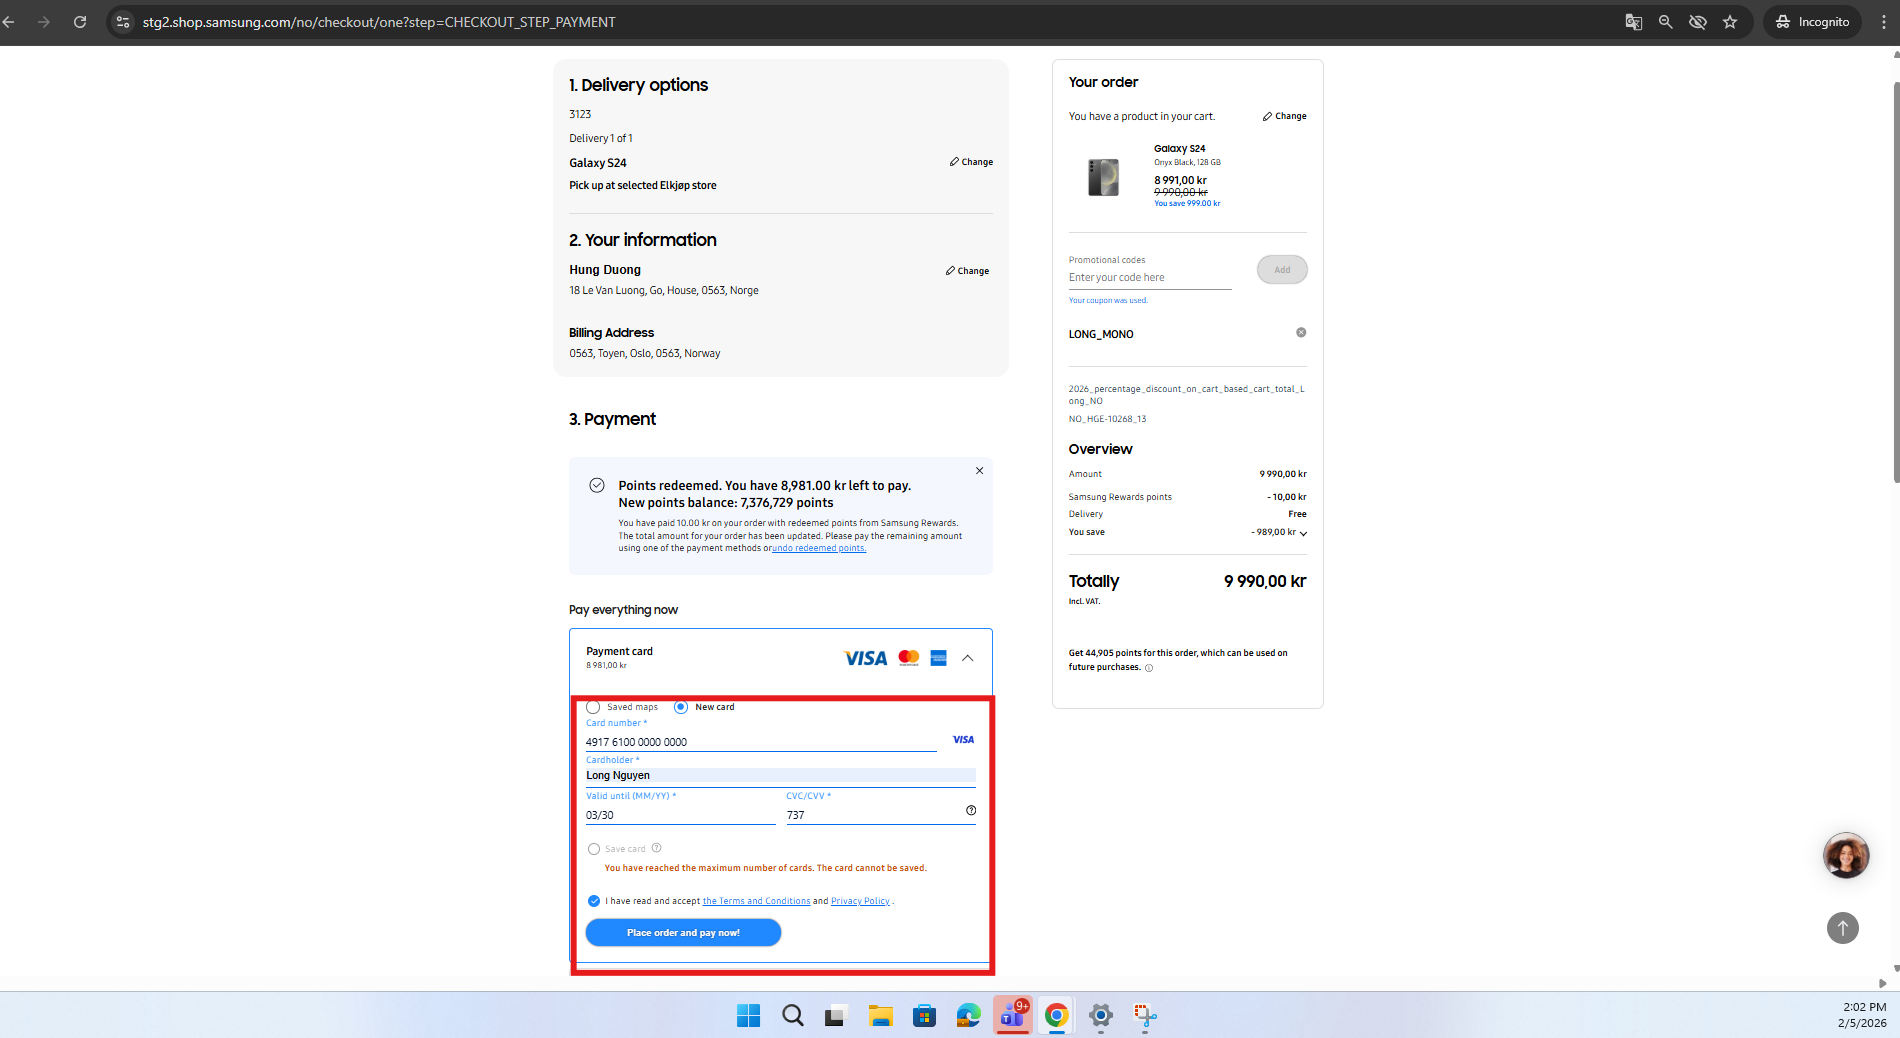The height and width of the screenshot is (1038, 1900).
Task: Expand the You save breakdown chevron
Action: (1303, 533)
